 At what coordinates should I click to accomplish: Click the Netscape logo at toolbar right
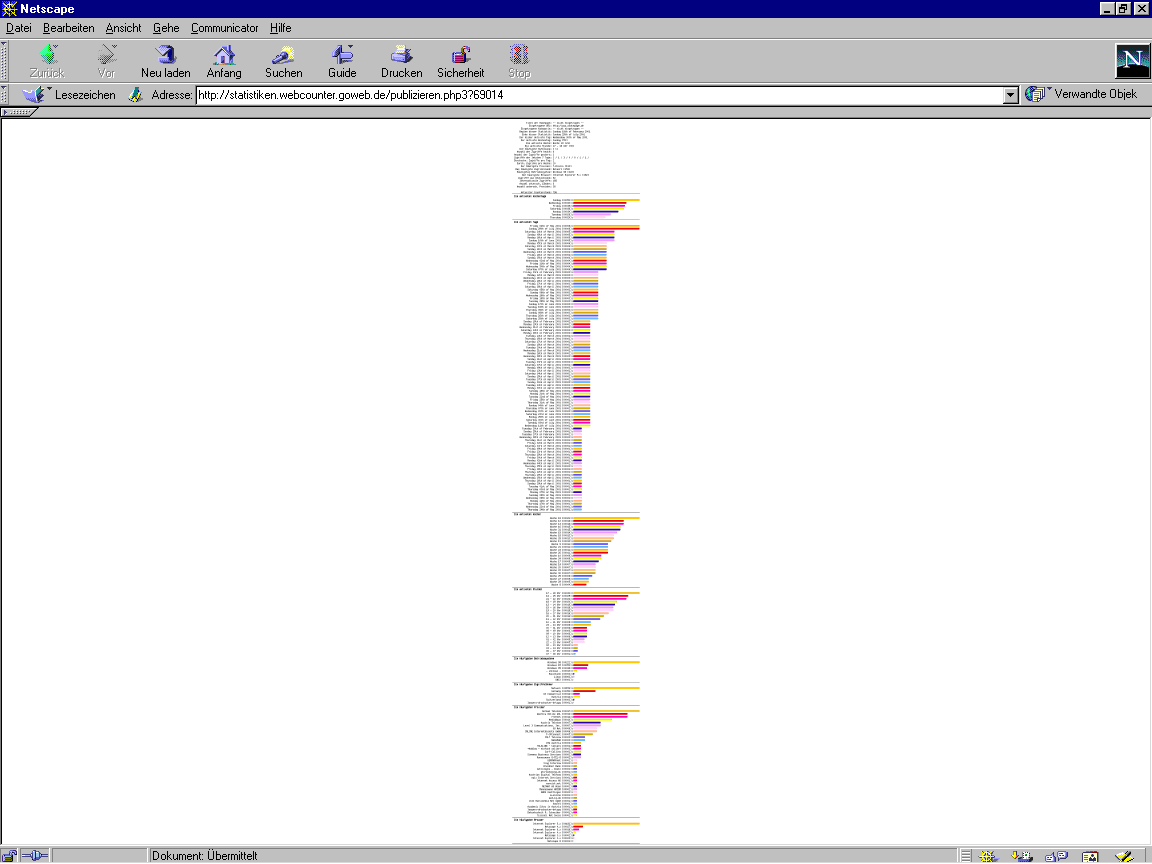[x=1132, y=61]
